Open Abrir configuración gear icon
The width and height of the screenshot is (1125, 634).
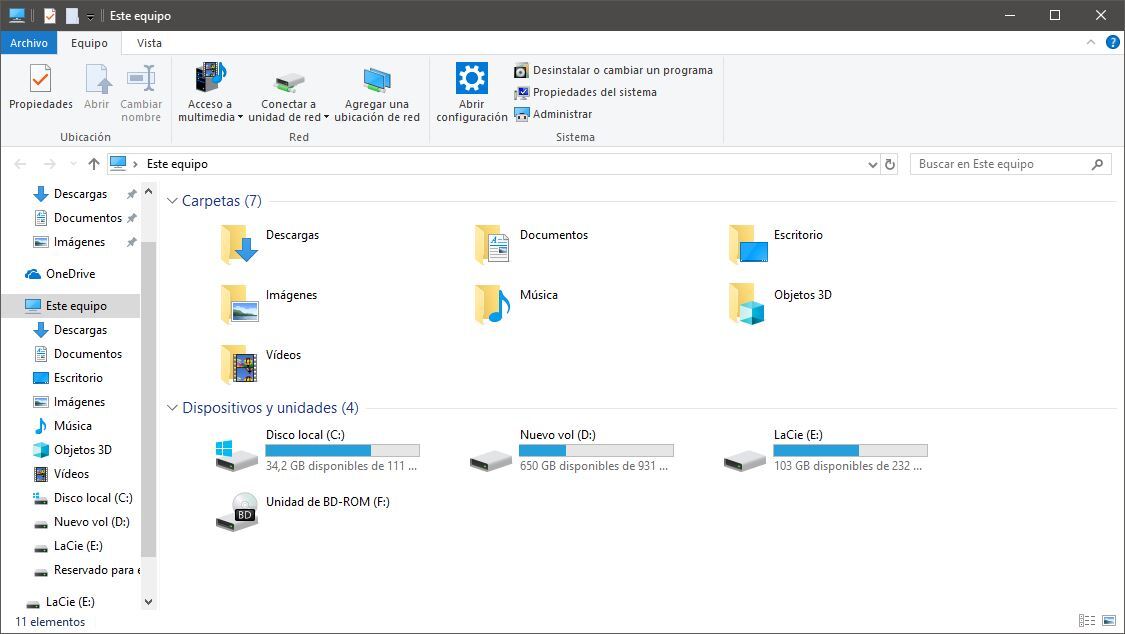coord(471,78)
